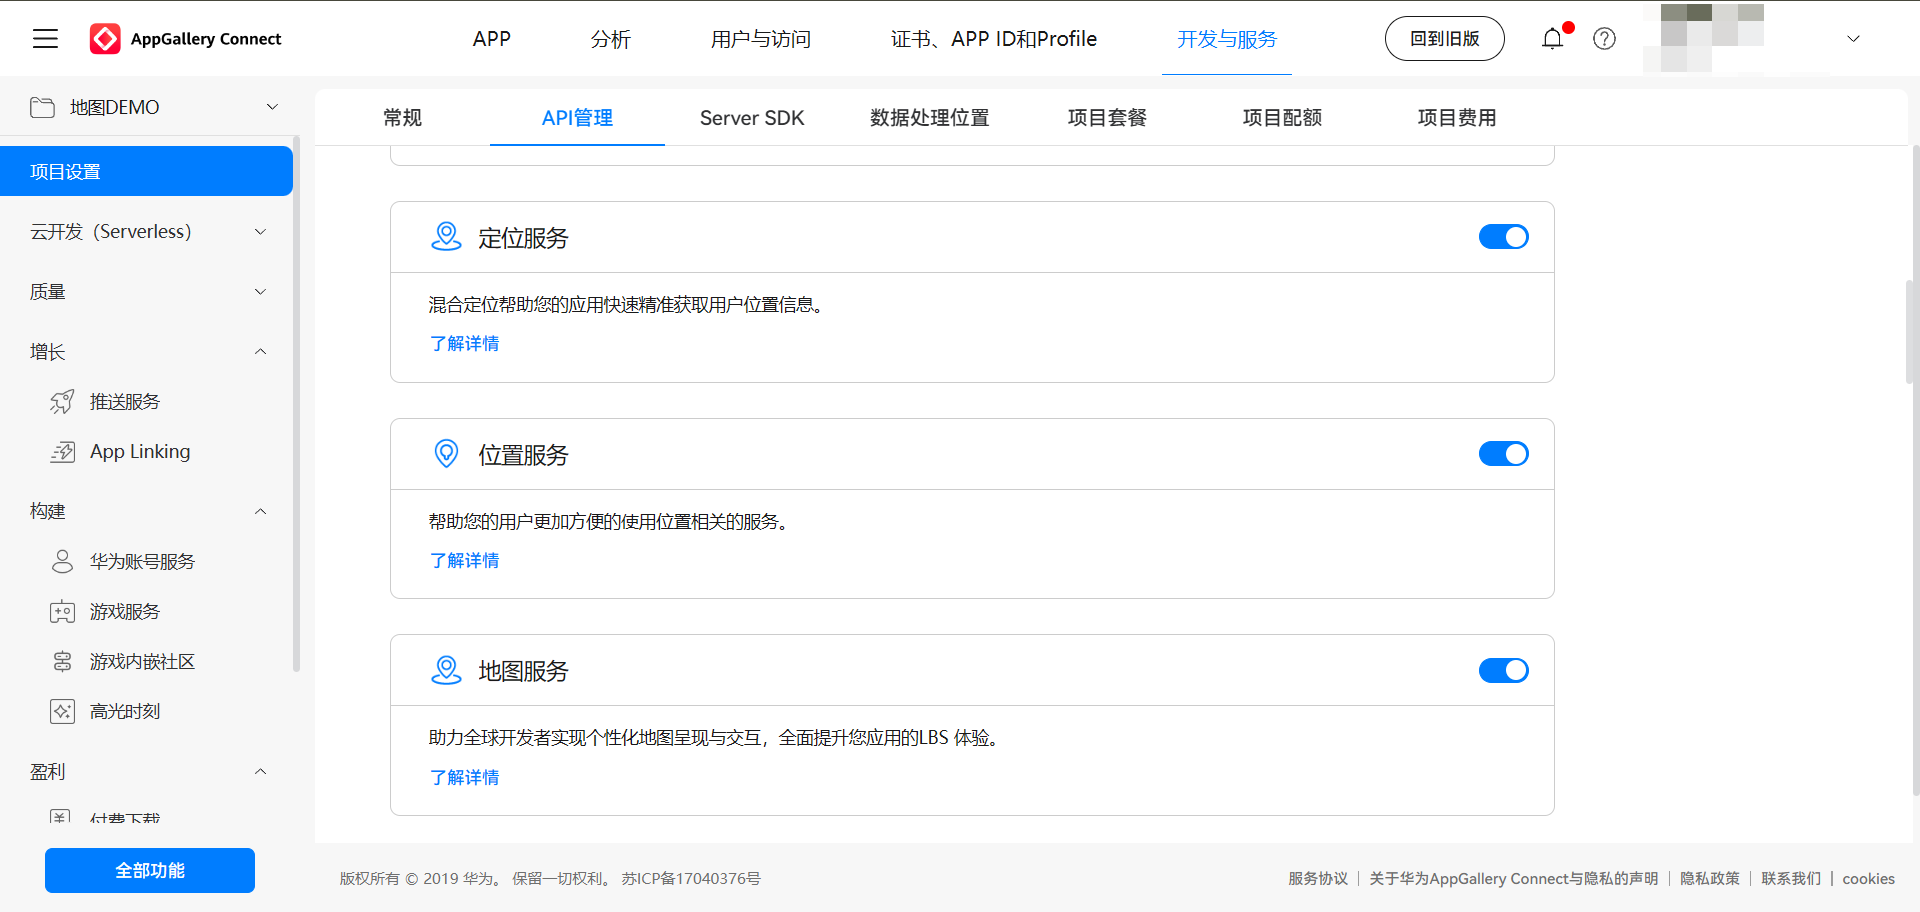Open 了解详情 under 位置服务
The width and height of the screenshot is (1920, 912).
pyautogui.click(x=464, y=561)
